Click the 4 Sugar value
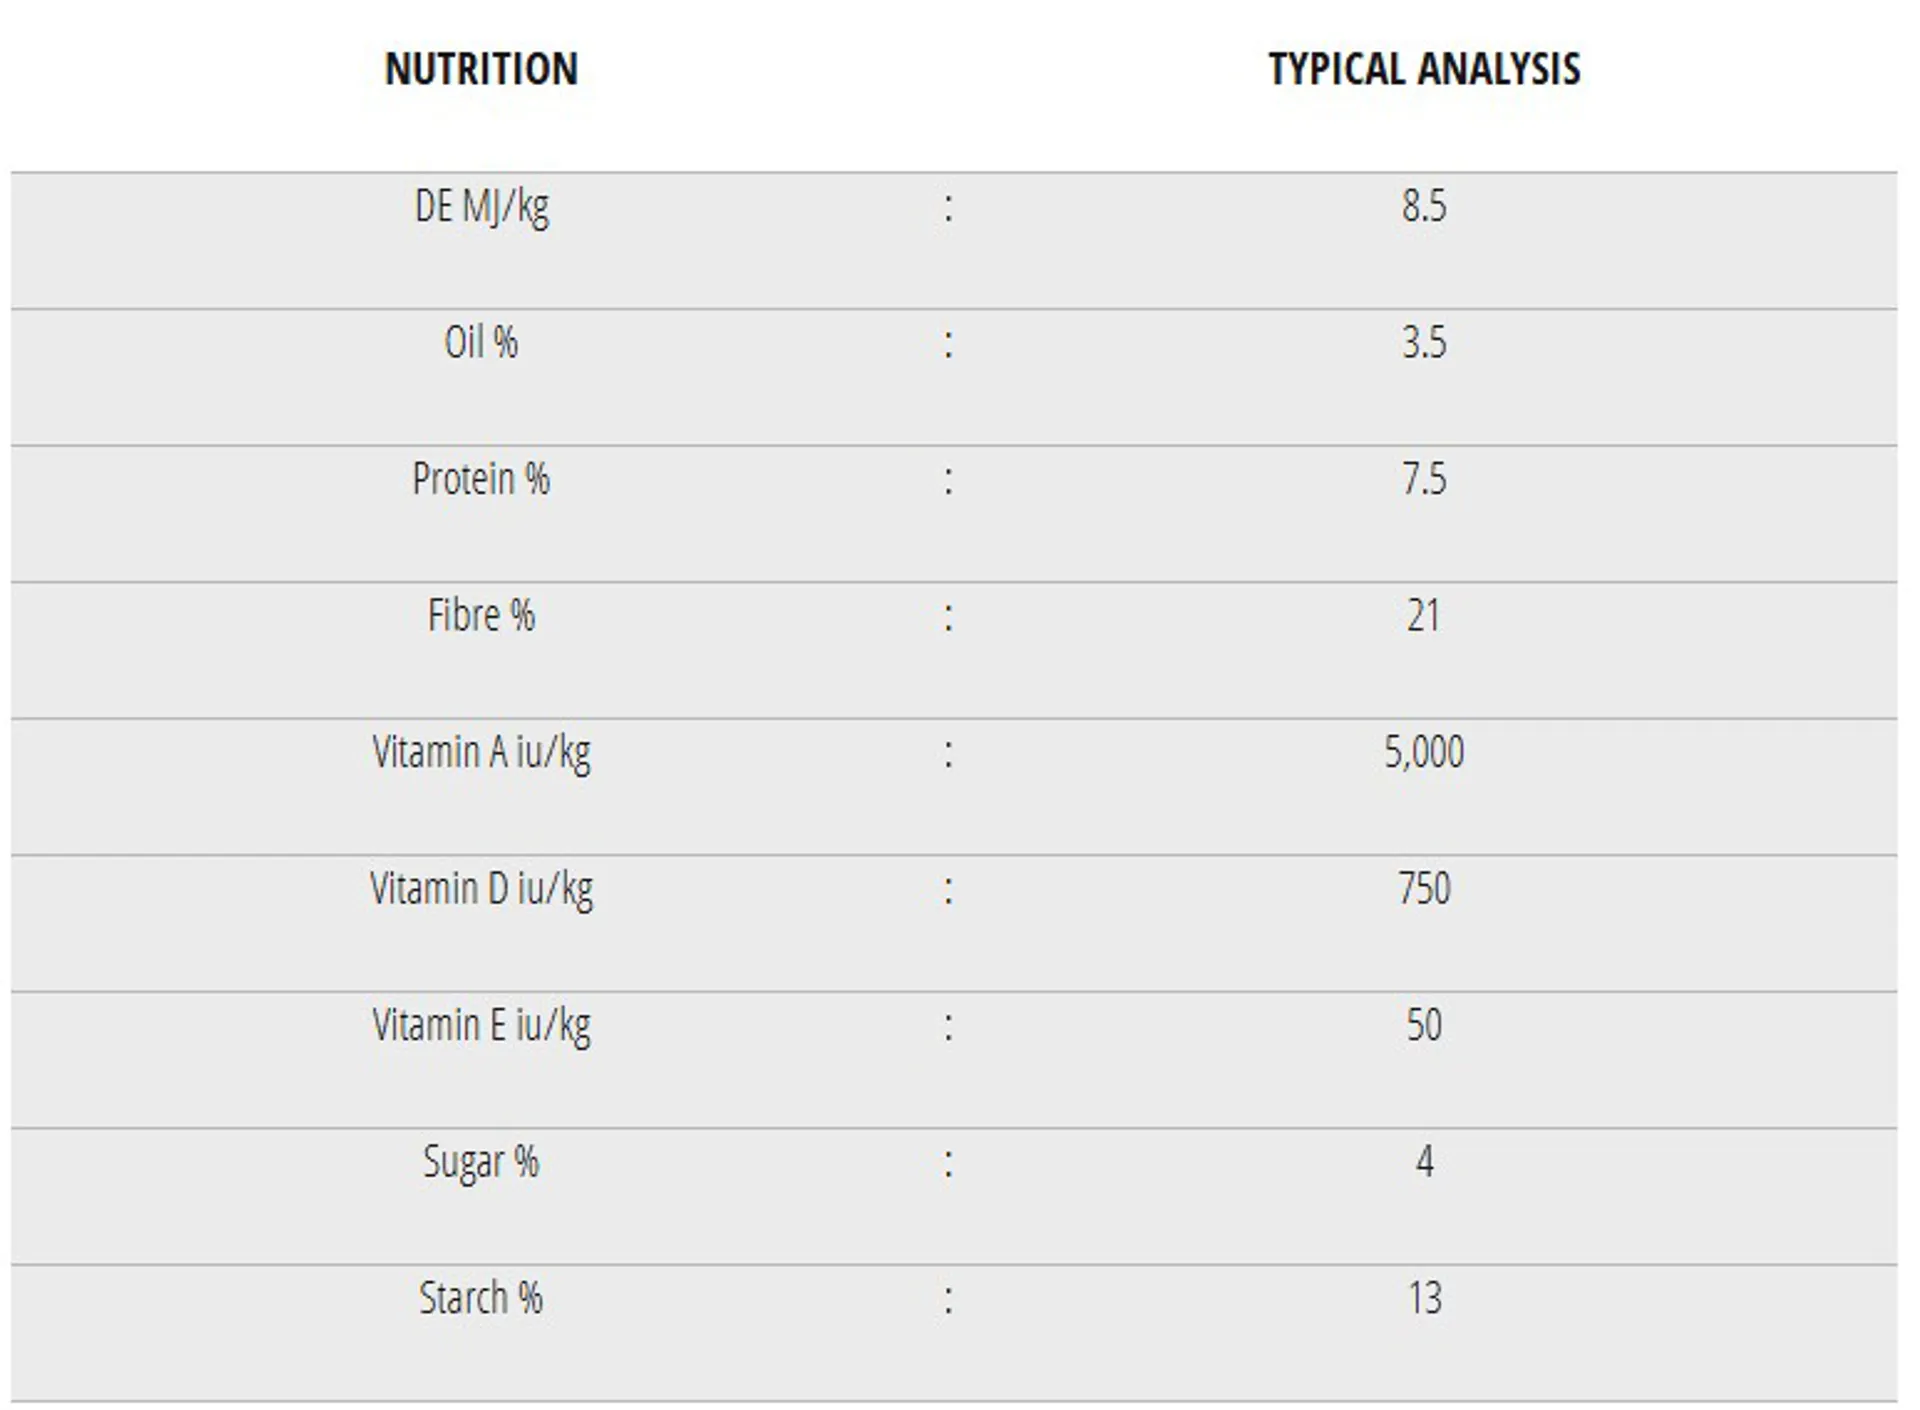This screenshot has width=1920, height=1410. click(1424, 1161)
